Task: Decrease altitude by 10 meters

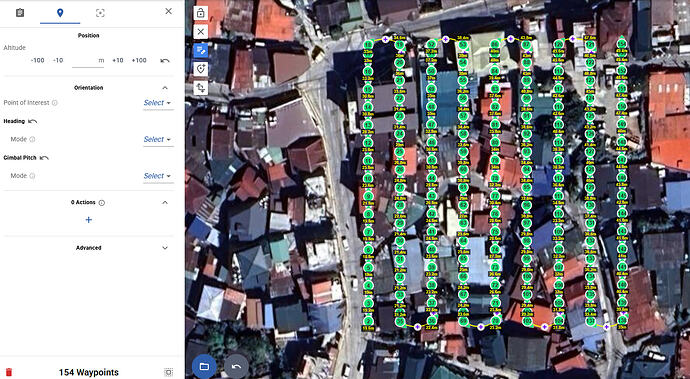Action: tap(58, 60)
